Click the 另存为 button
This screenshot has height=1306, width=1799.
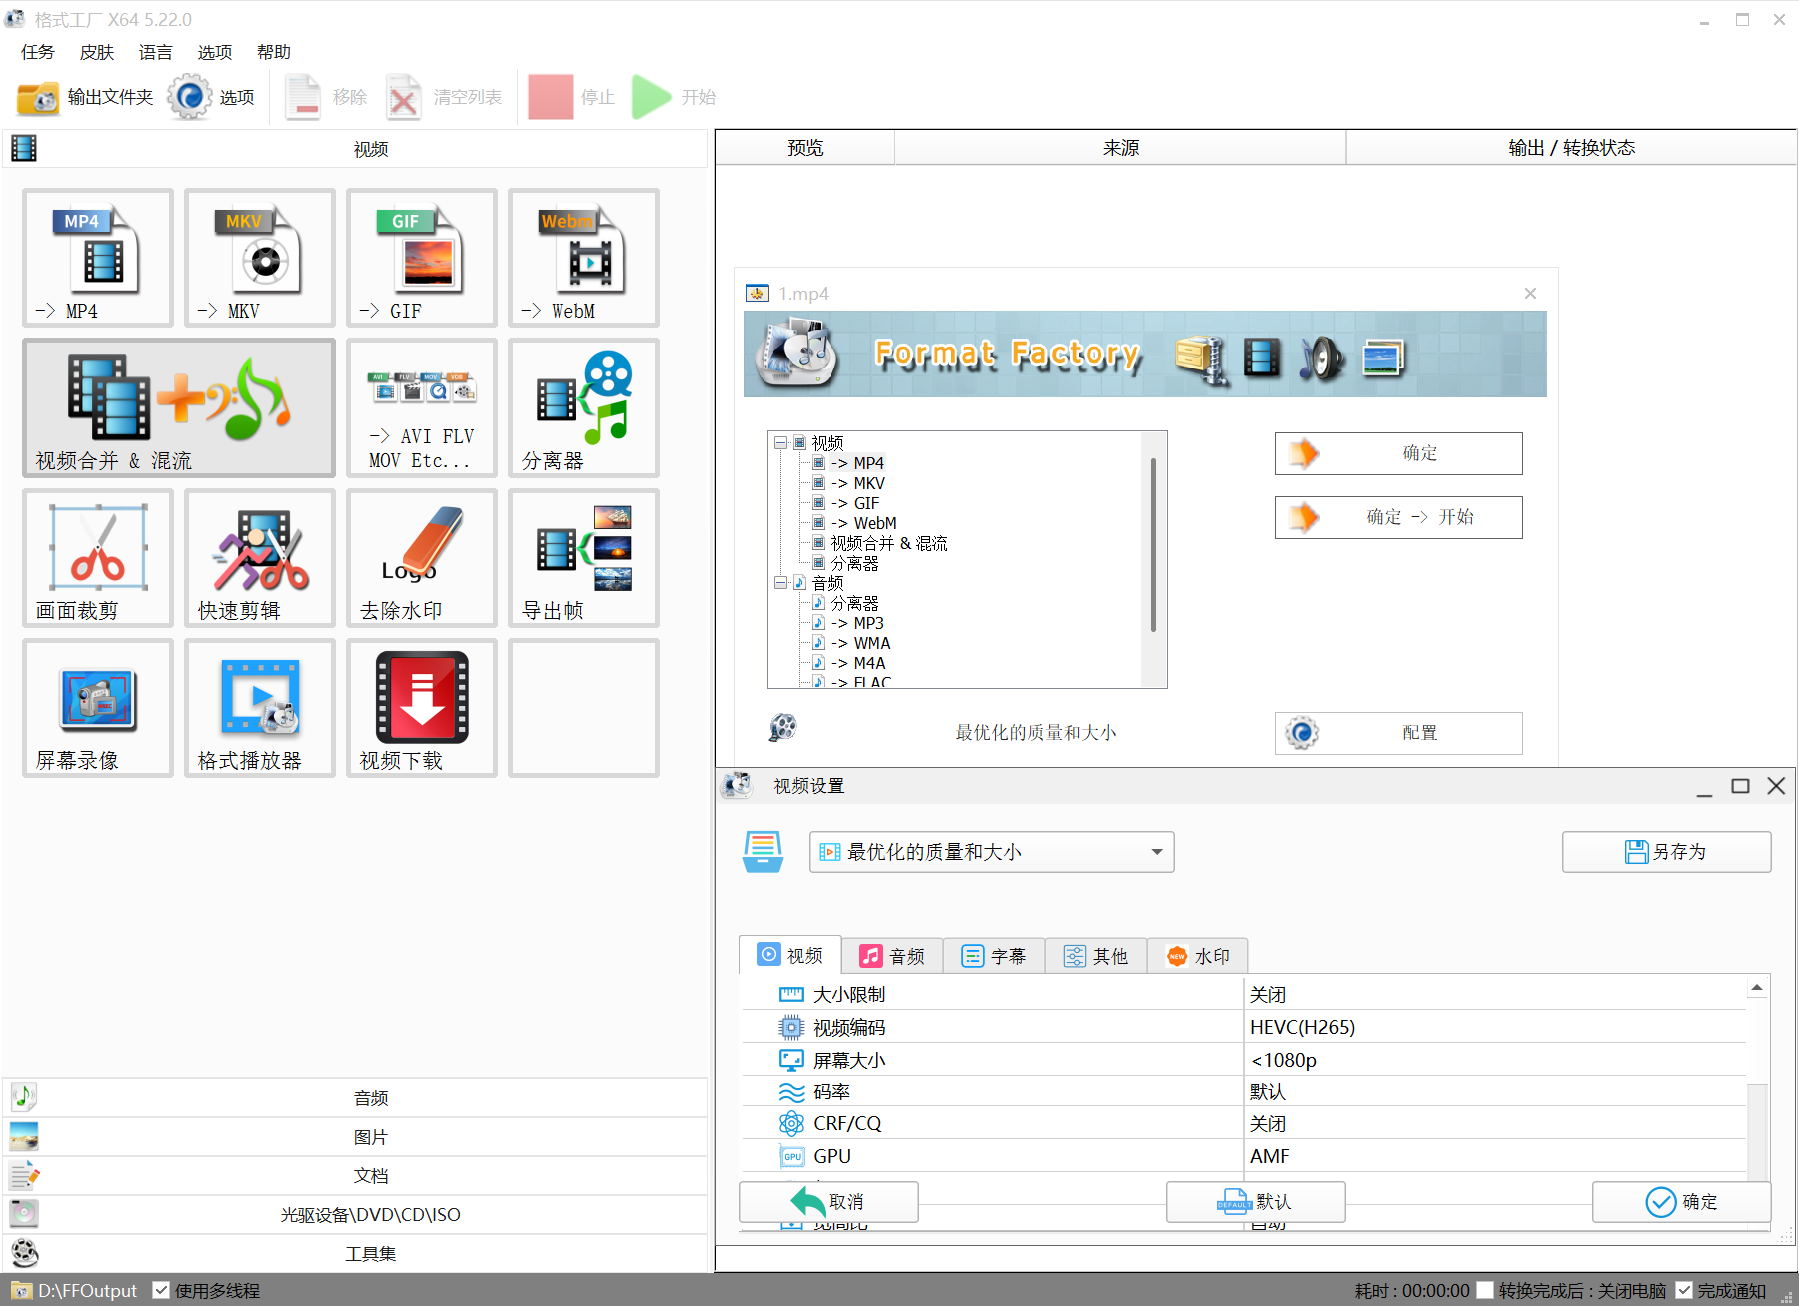click(1667, 852)
